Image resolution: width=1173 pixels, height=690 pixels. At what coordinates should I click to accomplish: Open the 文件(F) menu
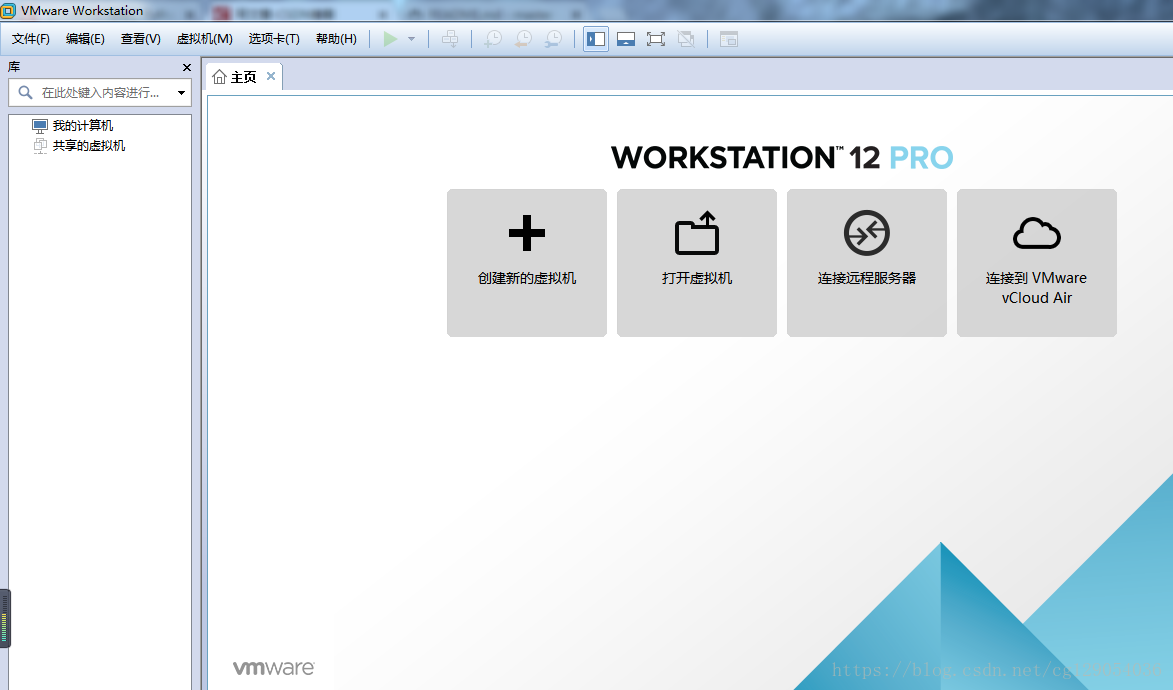point(31,39)
